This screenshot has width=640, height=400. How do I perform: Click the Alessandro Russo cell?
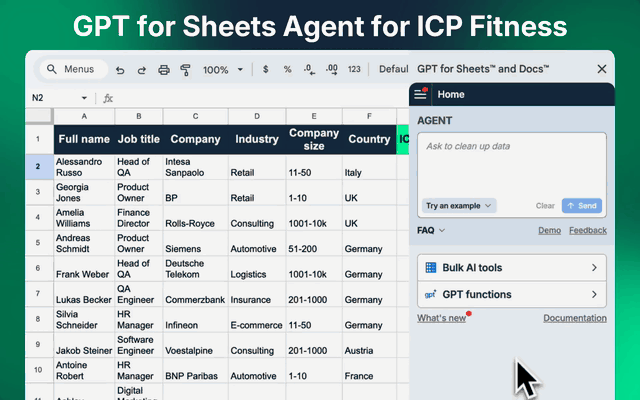click(x=84, y=167)
